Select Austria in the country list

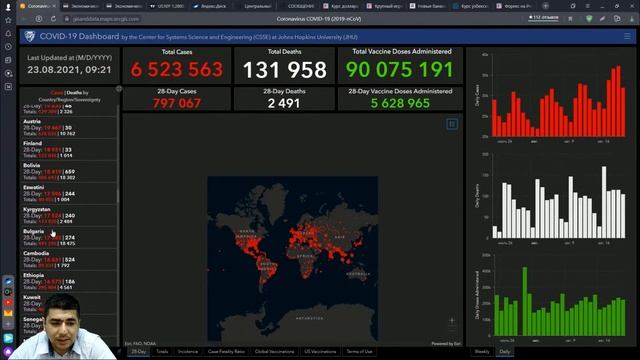tap(69, 127)
